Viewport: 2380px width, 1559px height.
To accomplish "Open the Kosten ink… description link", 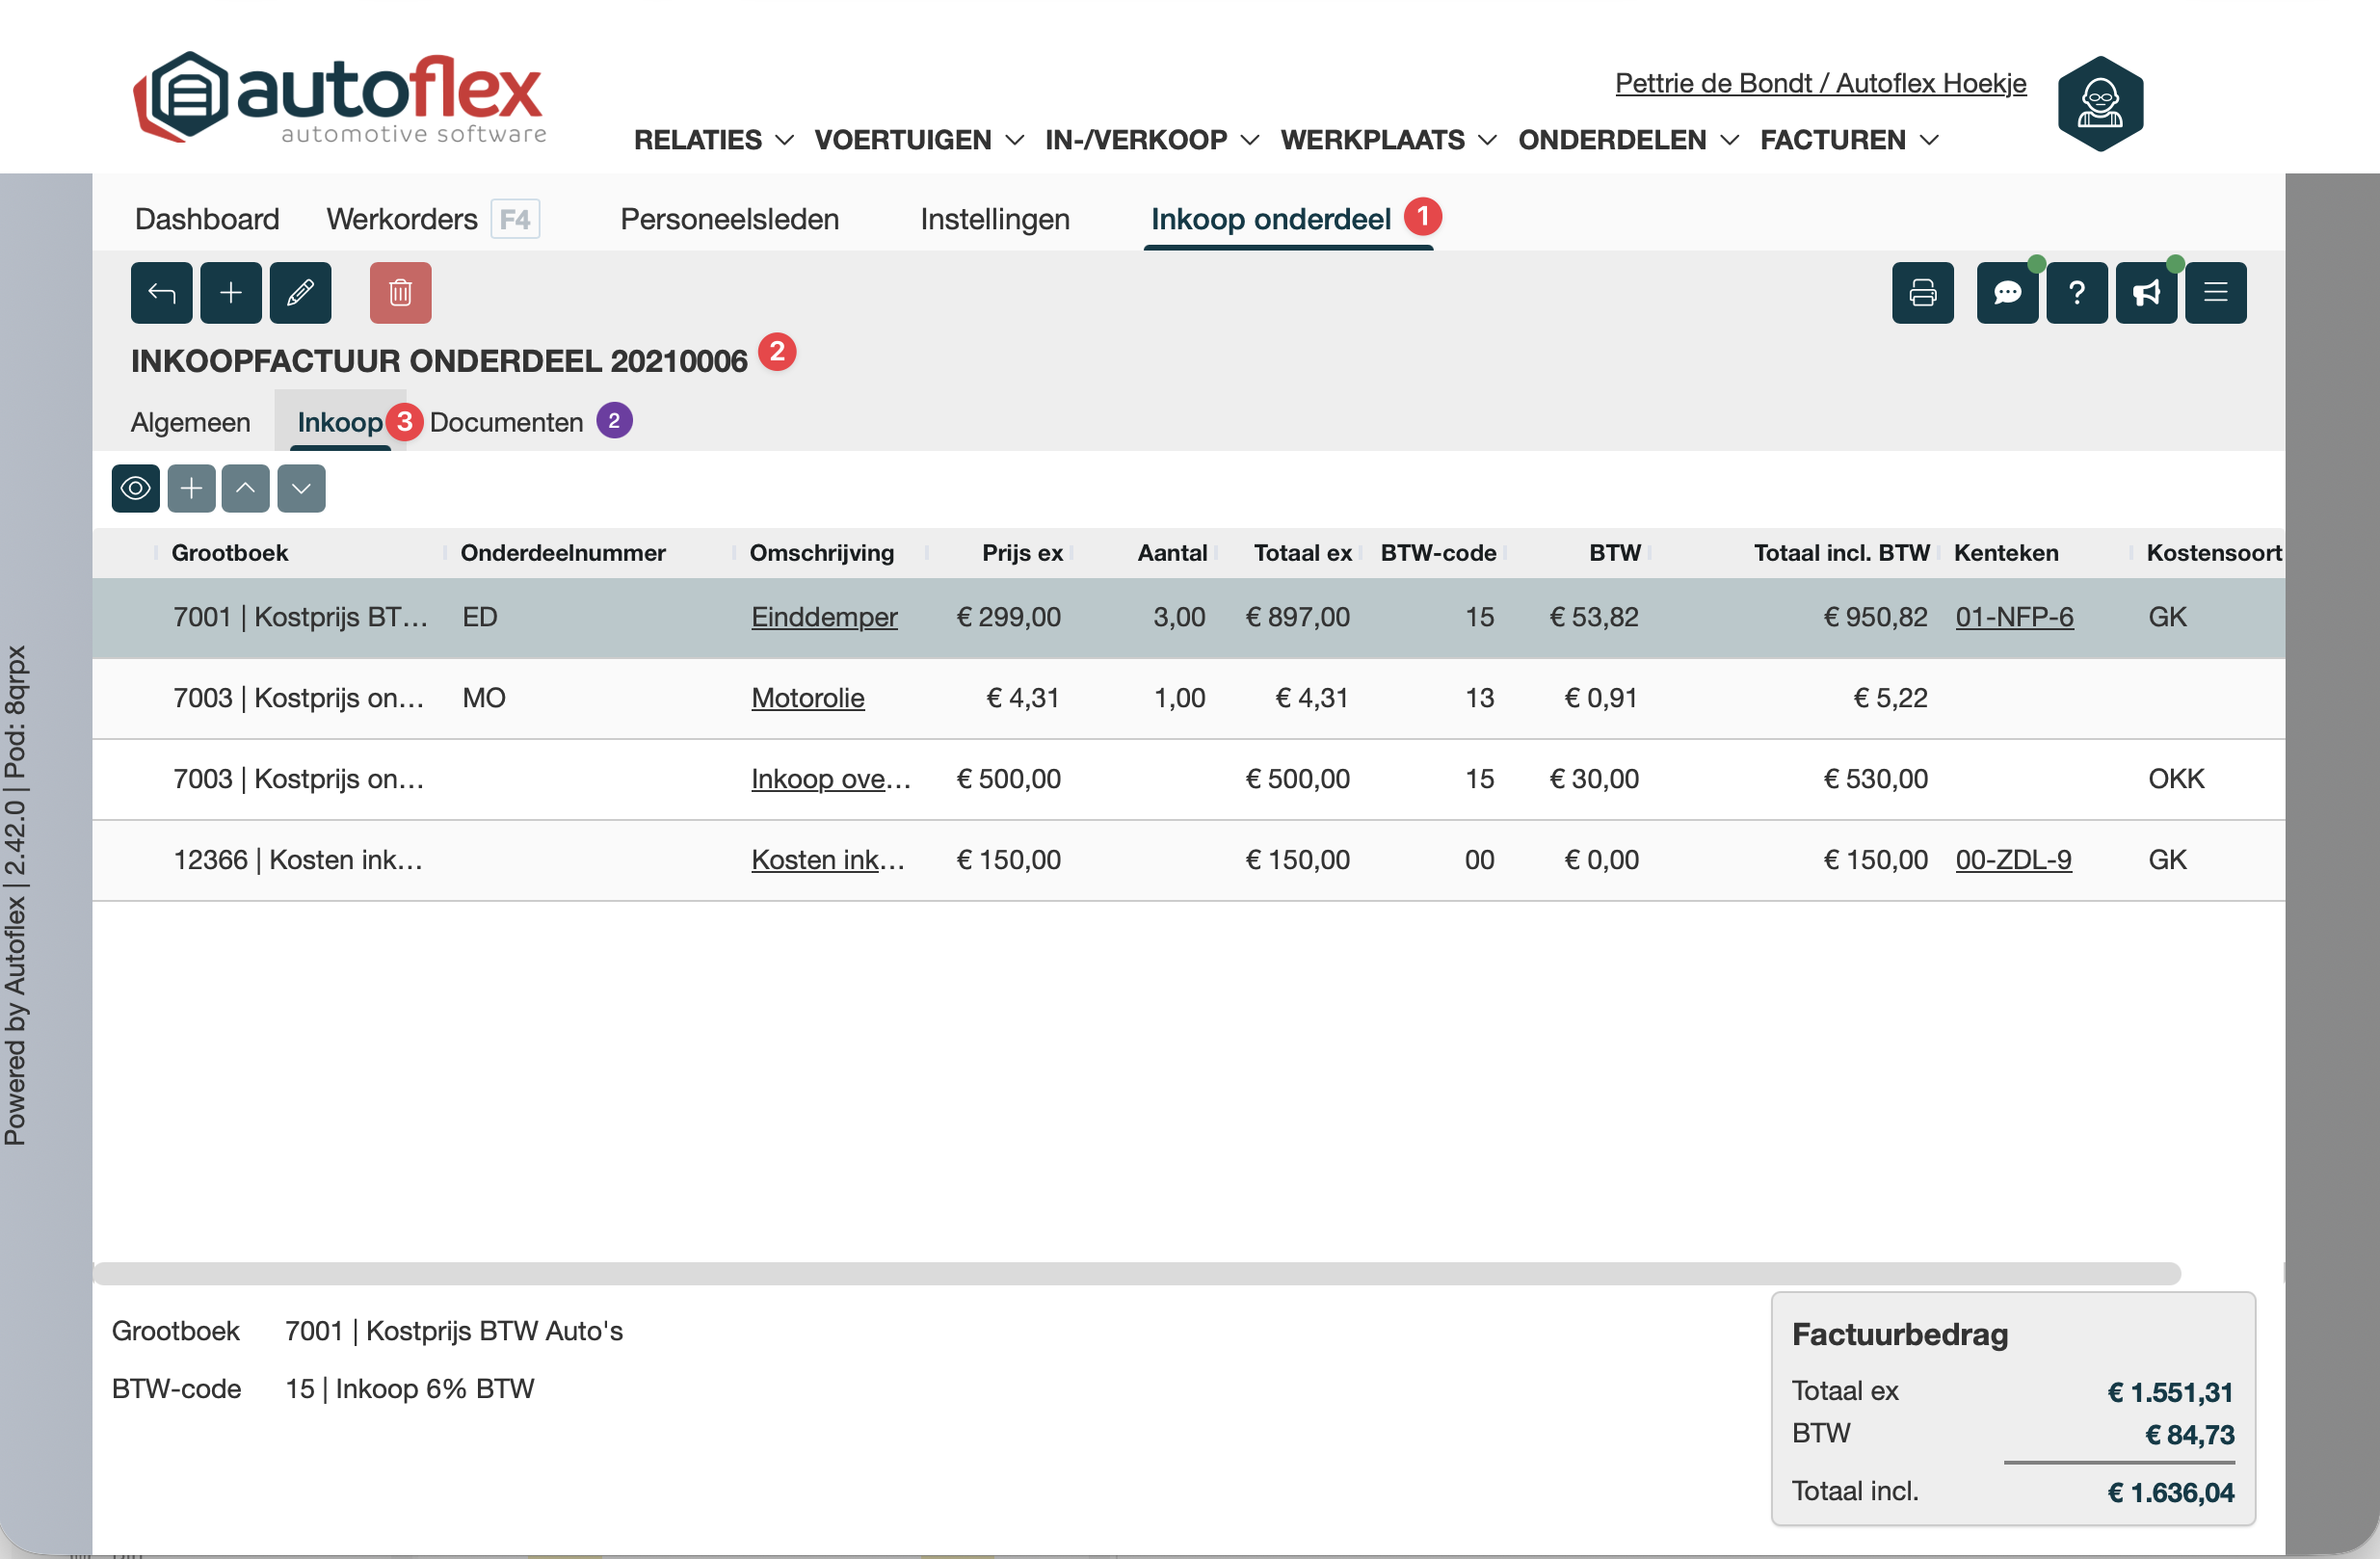I will 828,860.
